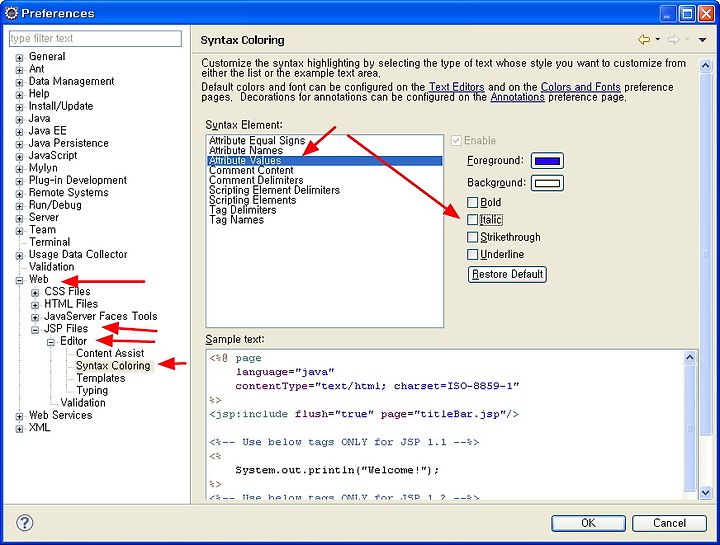Select Tag Names syntax element
The height and width of the screenshot is (545, 720).
pos(236,220)
